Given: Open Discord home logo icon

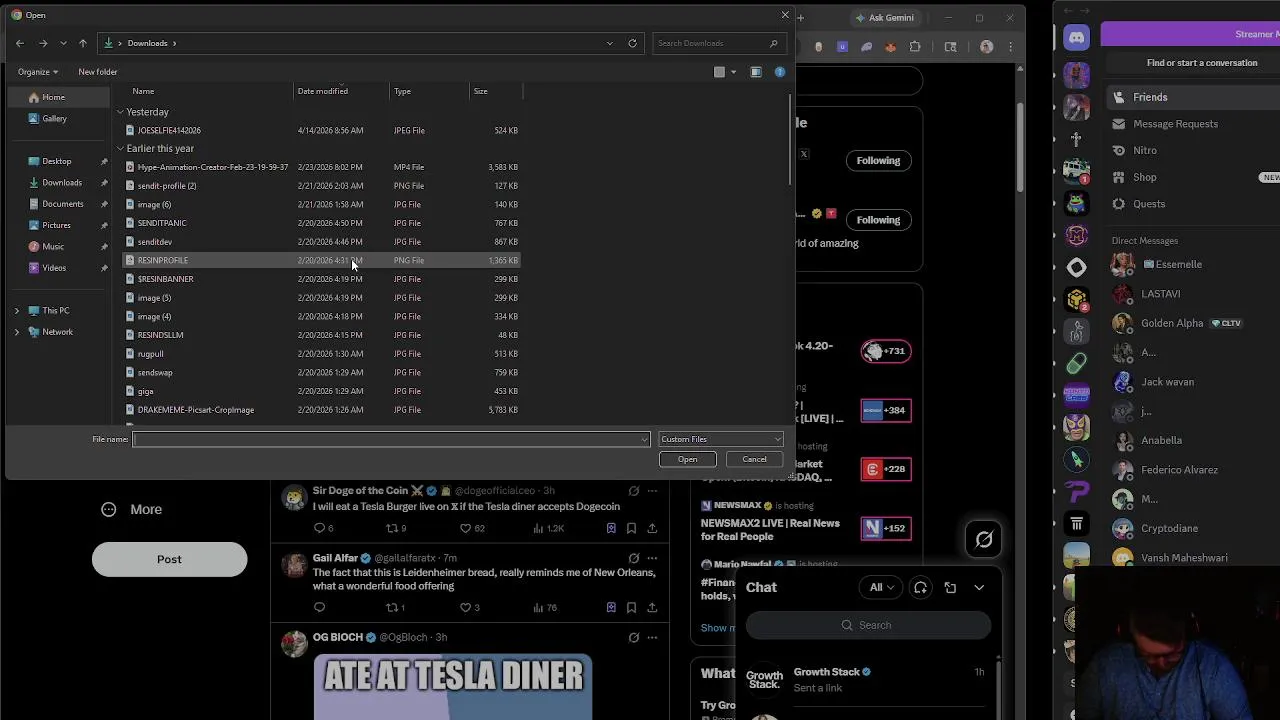Looking at the screenshot, I should tap(1077, 38).
